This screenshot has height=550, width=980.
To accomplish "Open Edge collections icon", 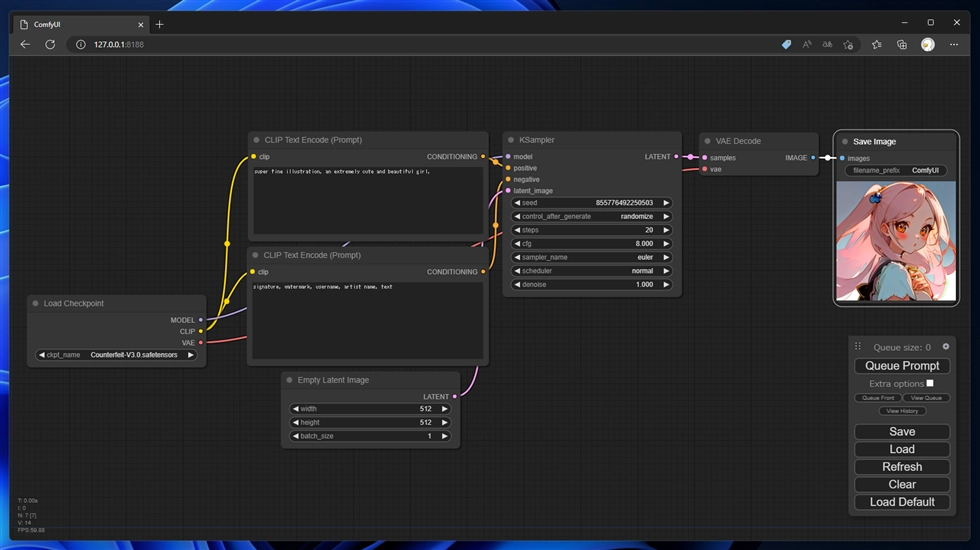I will pos(901,45).
